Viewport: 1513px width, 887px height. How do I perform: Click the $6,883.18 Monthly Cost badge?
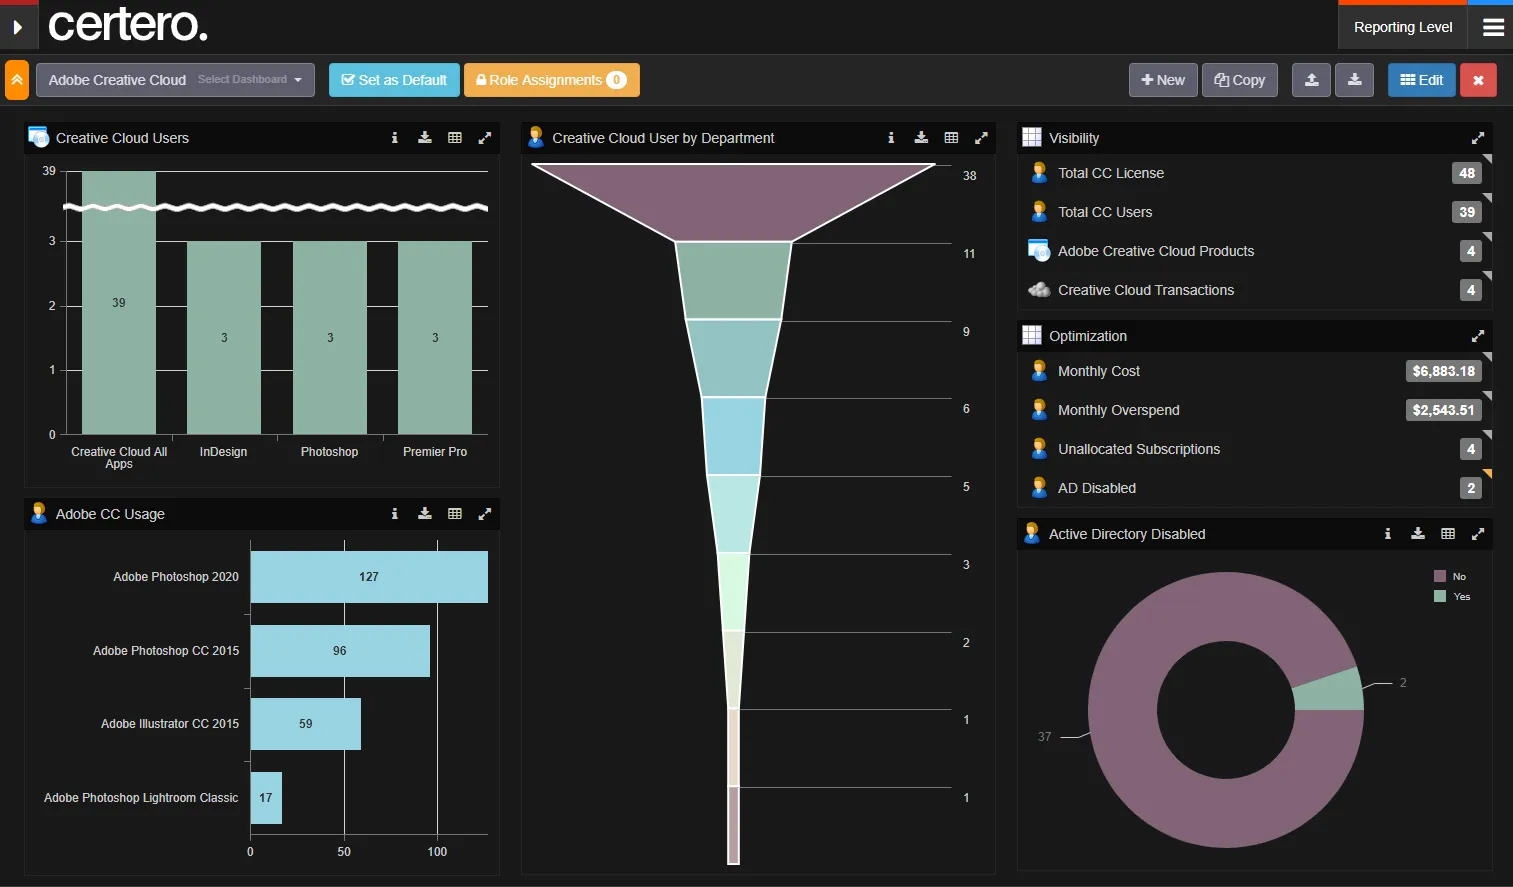coord(1443,371)
